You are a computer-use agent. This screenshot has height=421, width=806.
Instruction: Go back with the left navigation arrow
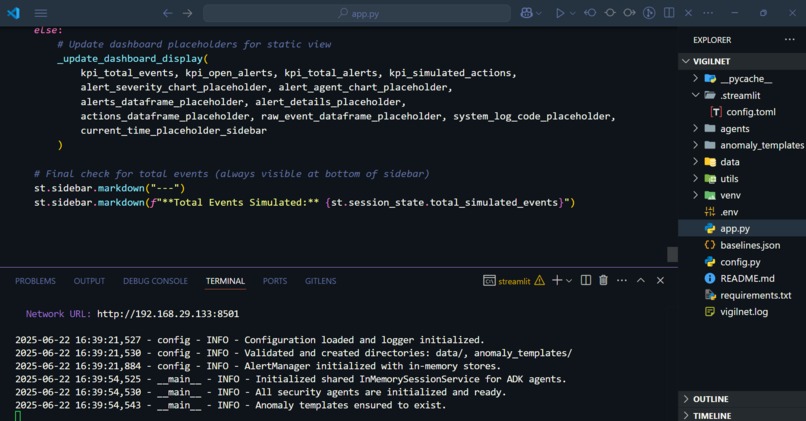(168, 13)
